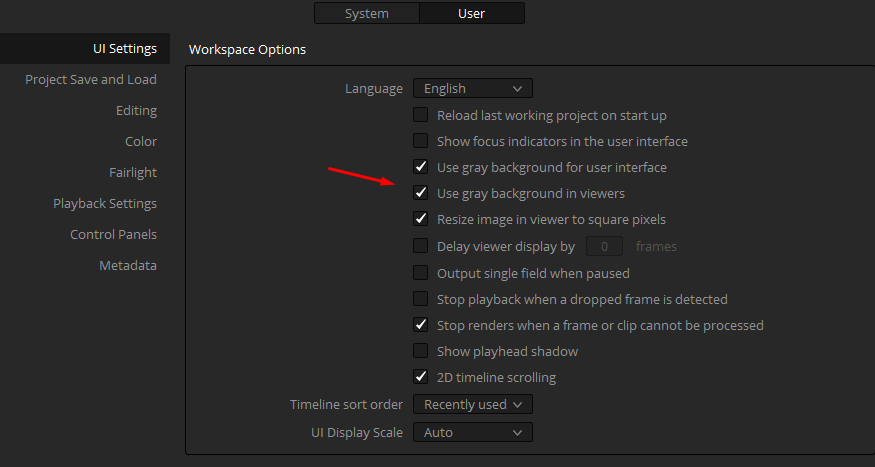Select the User tab
Screen dimensions: 875x467
[472, 13]
